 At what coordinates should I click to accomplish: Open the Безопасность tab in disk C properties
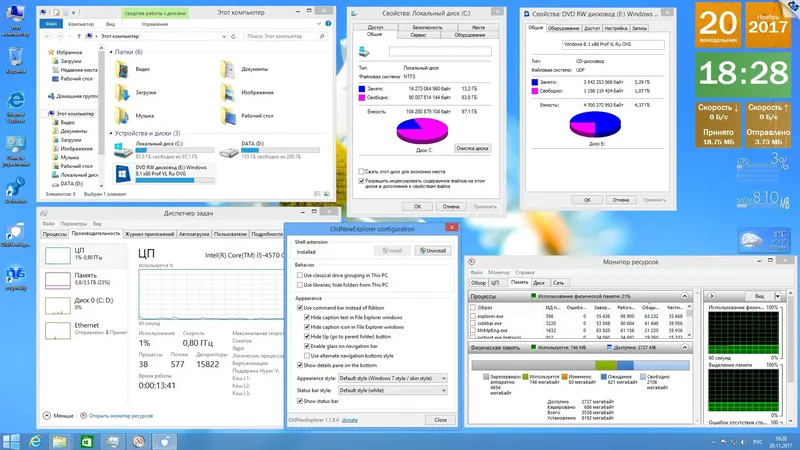coord(428,27)
